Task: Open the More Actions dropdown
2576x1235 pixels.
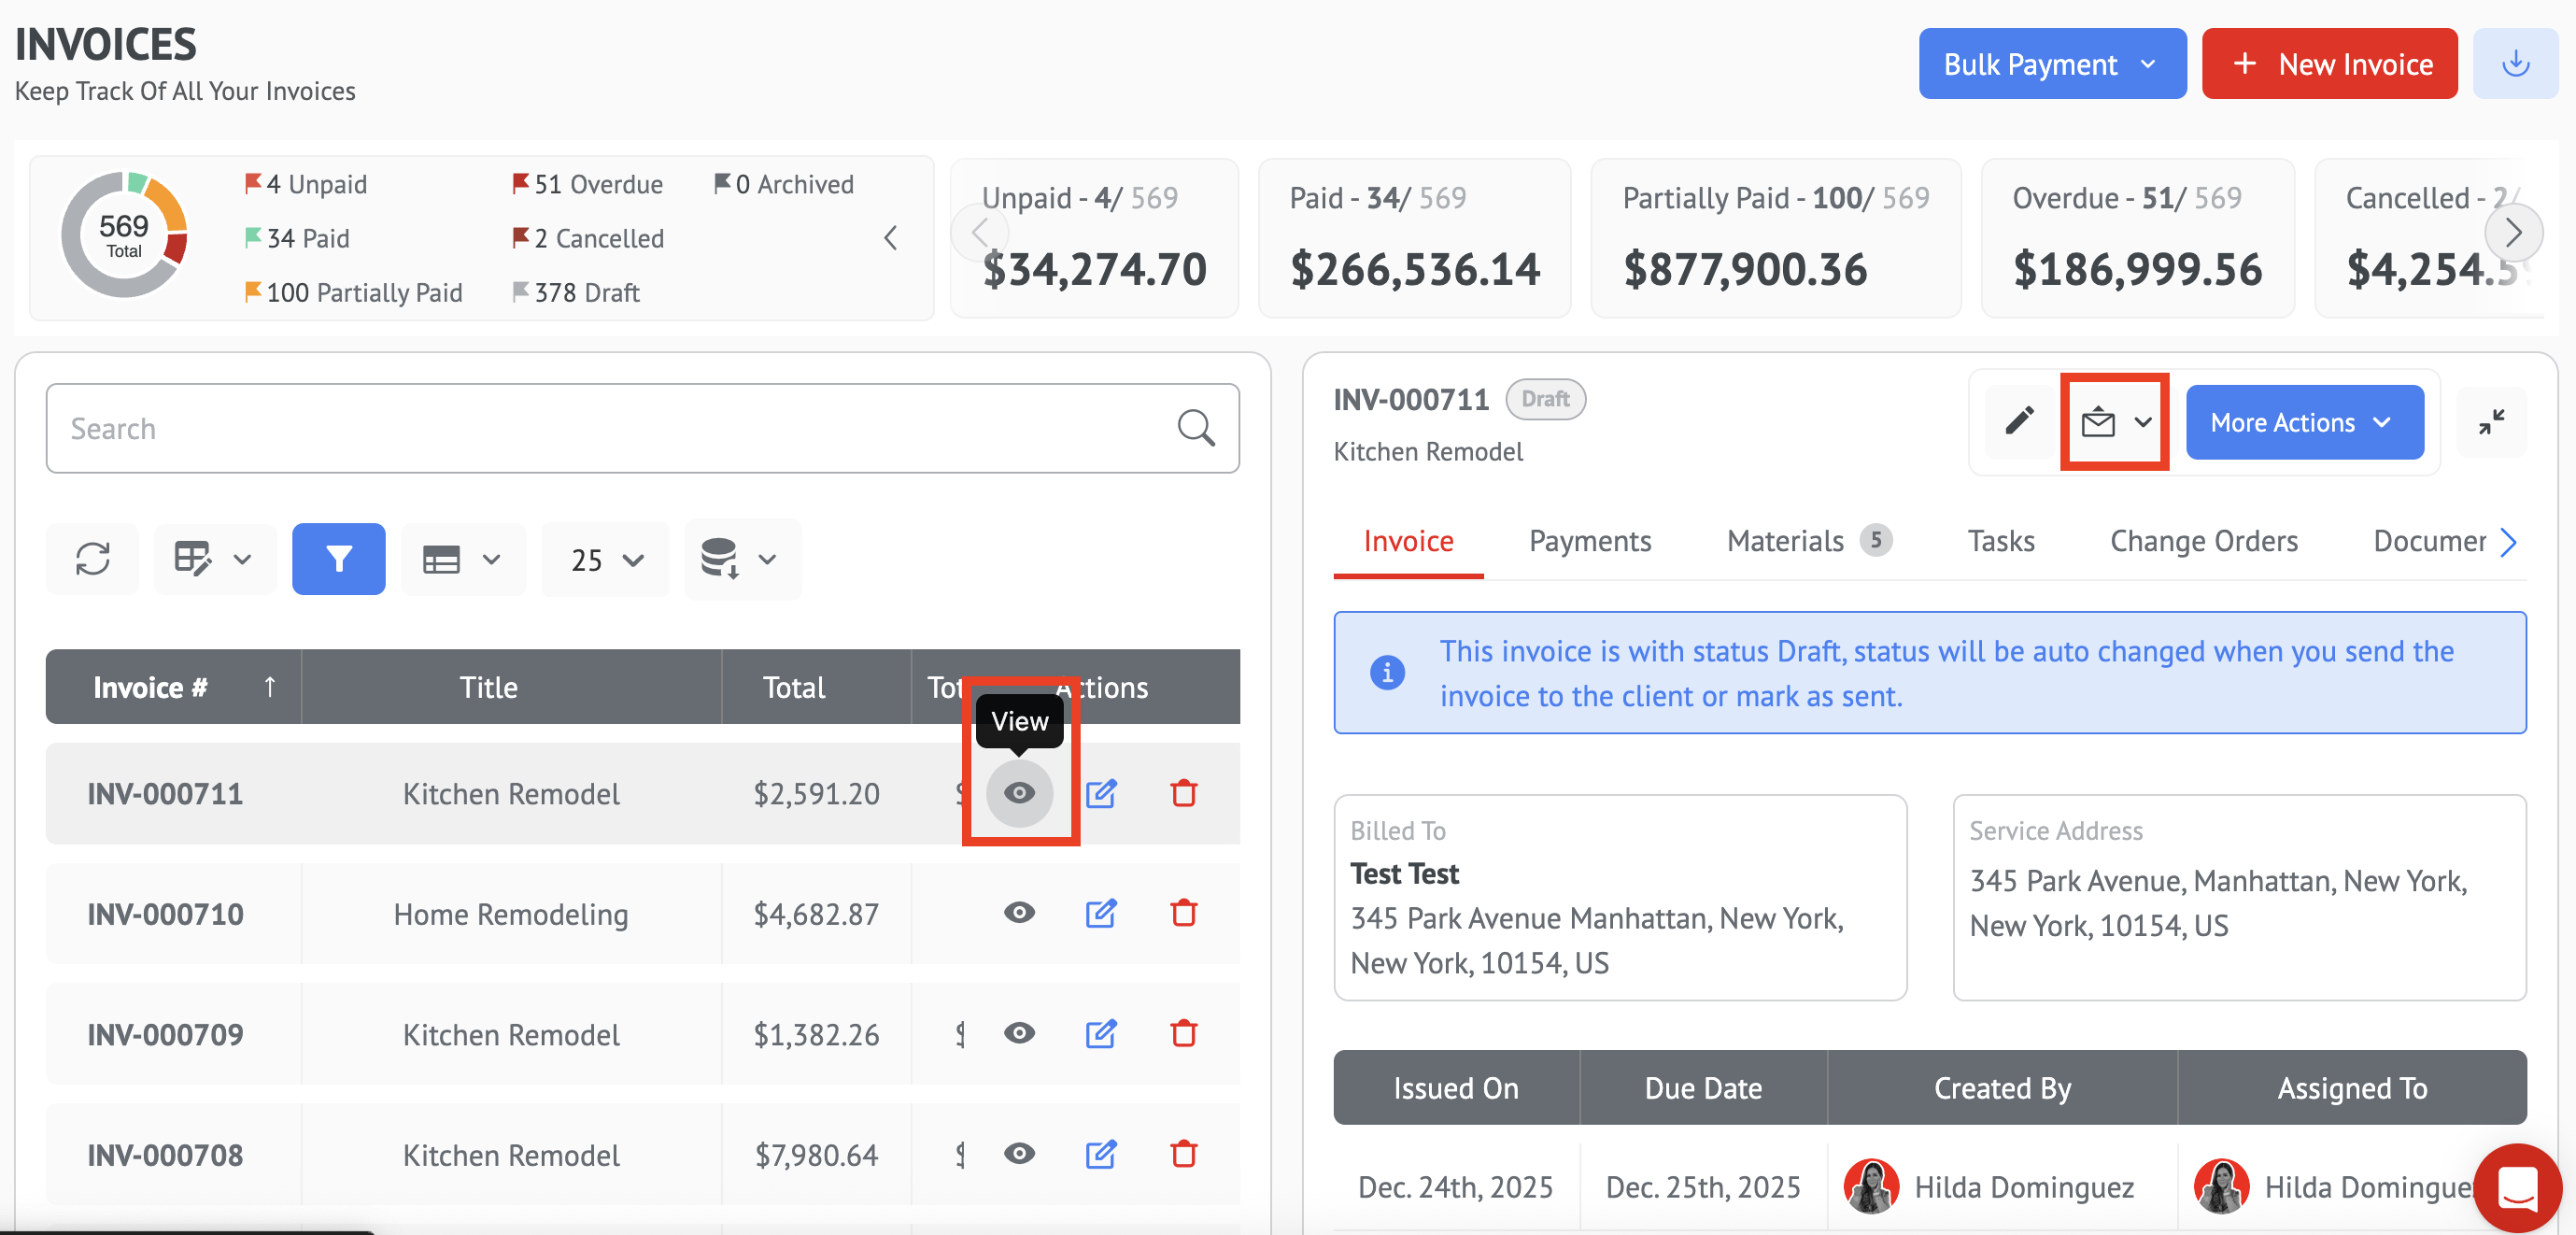Action: pyautogui.click(x=2303, y=422)
